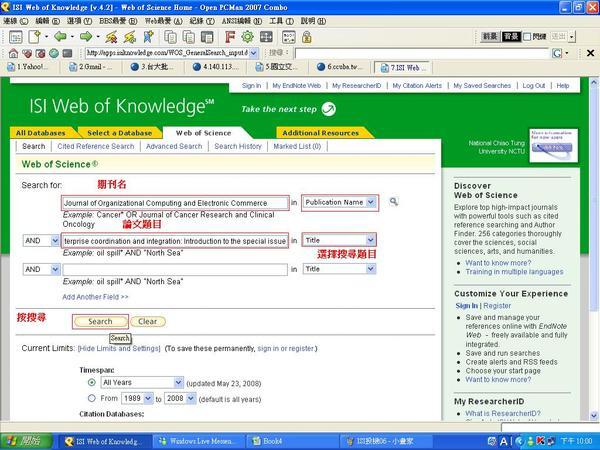Click the Clear button
Screen dimensions: 600x450
[x=148, y=321]
